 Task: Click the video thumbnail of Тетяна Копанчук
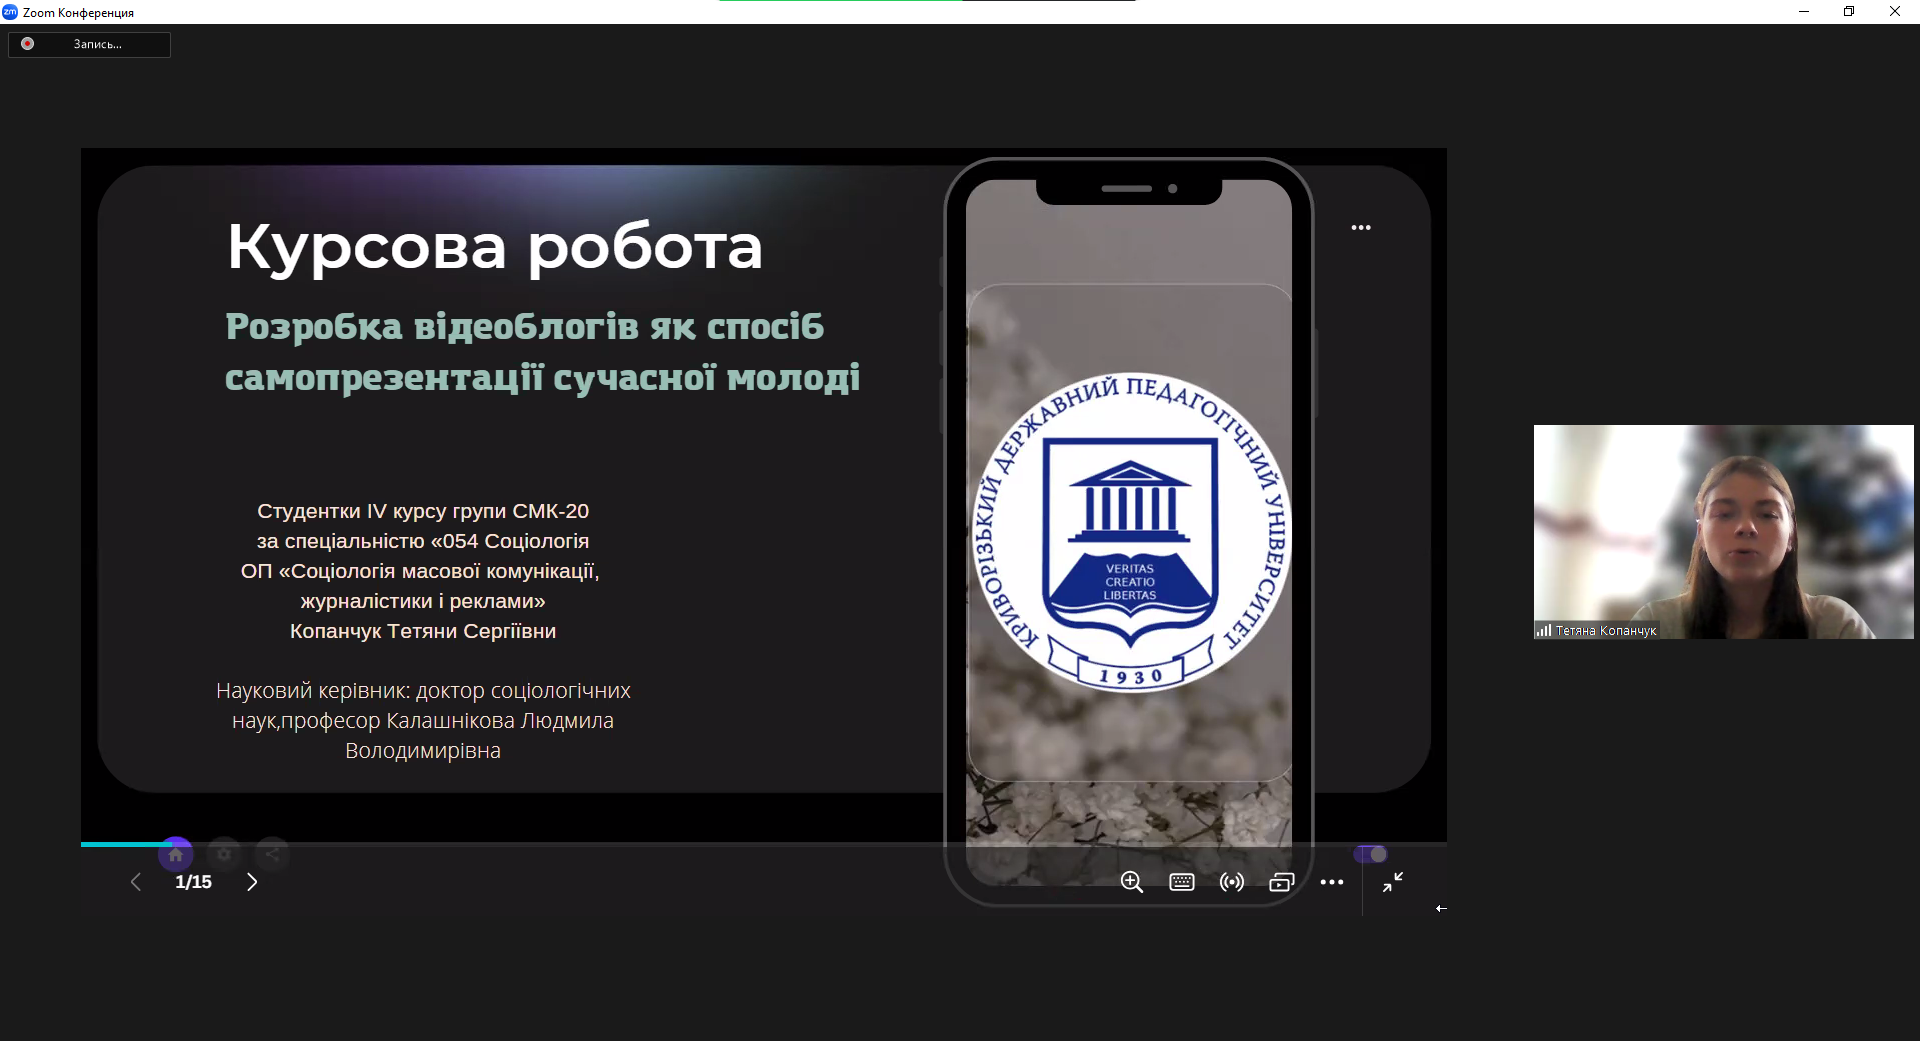(x=1723, y=531)
